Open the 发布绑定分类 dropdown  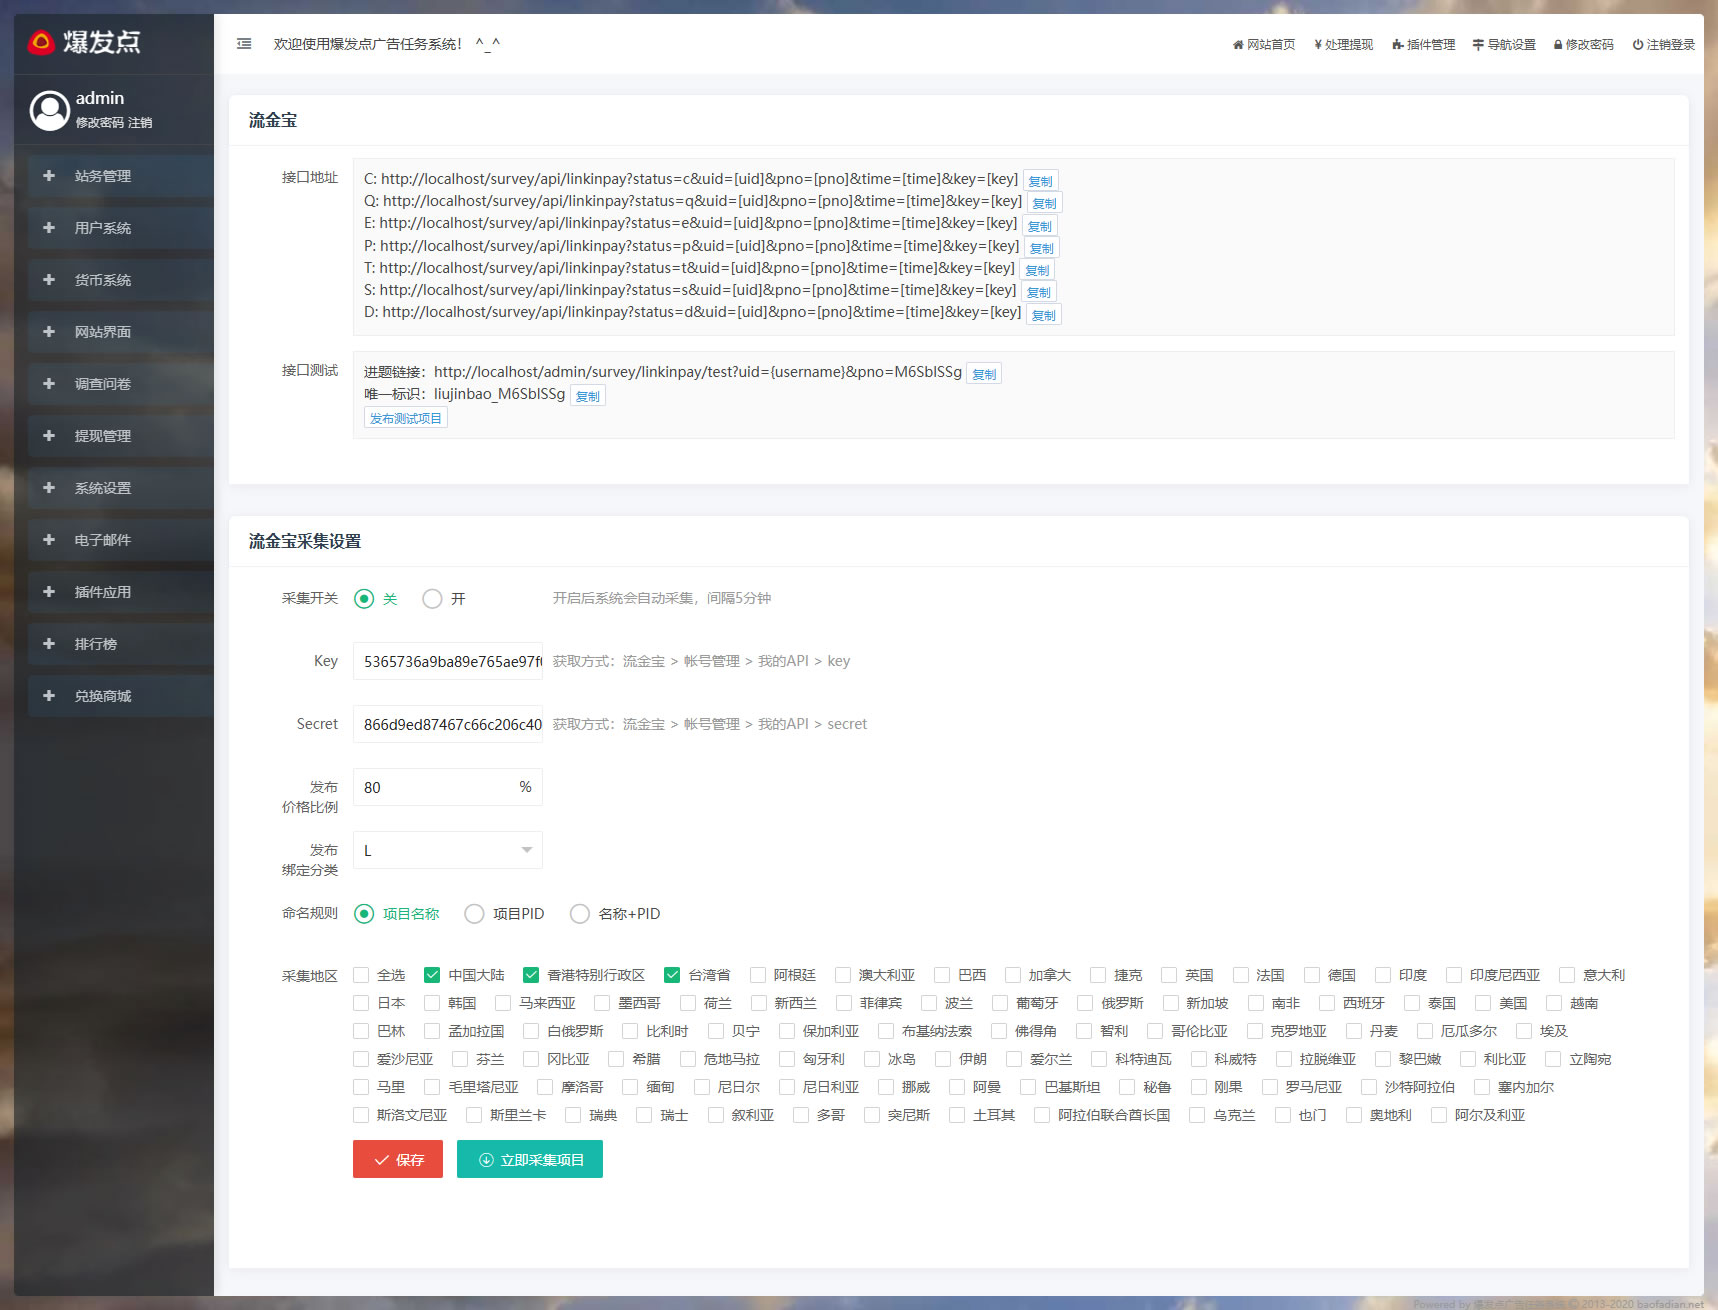coord(447,850)
